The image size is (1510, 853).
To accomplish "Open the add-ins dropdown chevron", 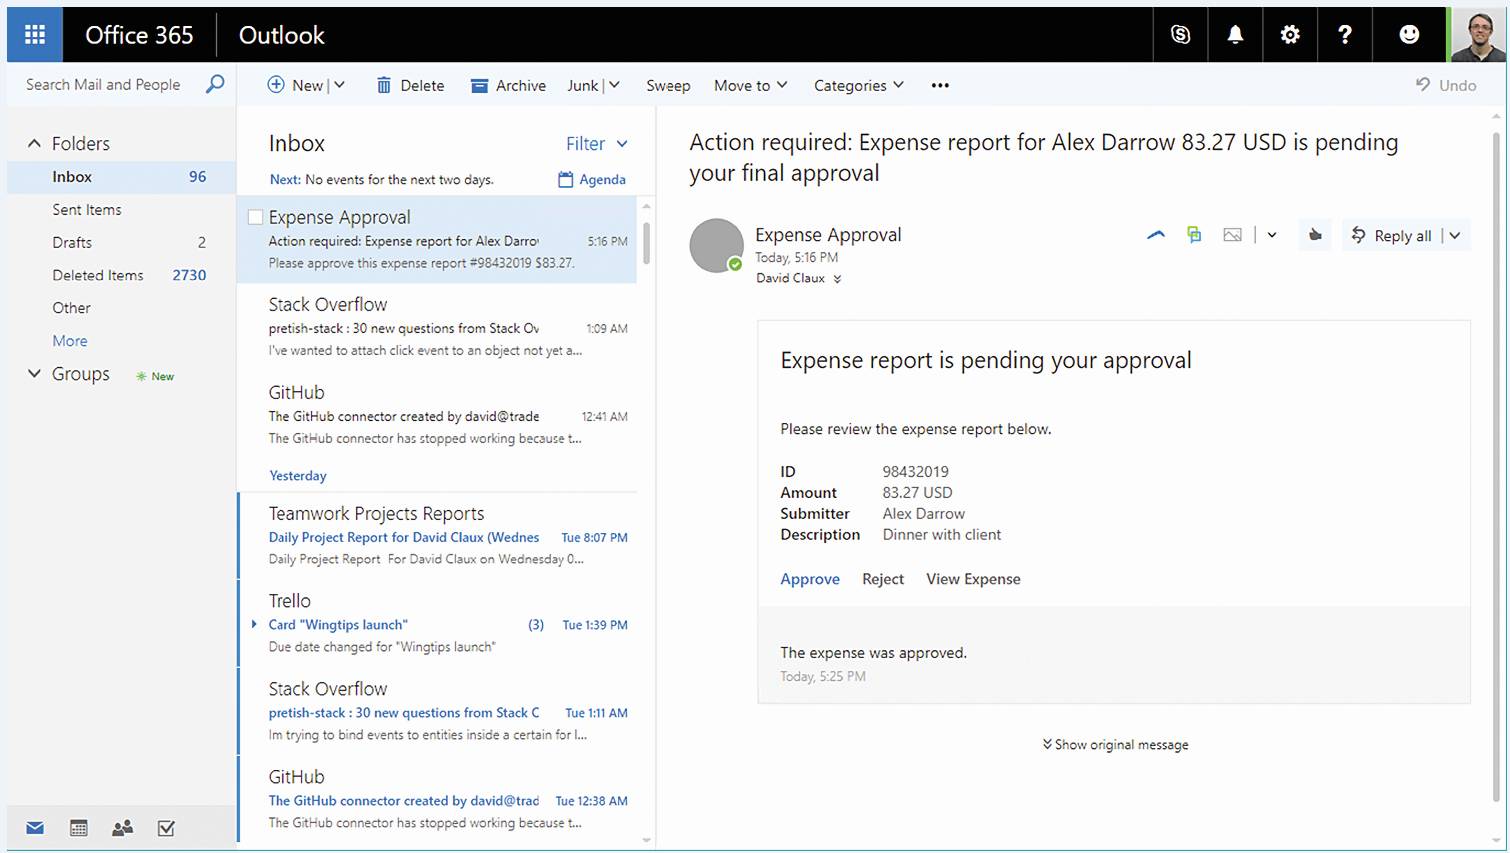I will click(x=1272, y=235).
